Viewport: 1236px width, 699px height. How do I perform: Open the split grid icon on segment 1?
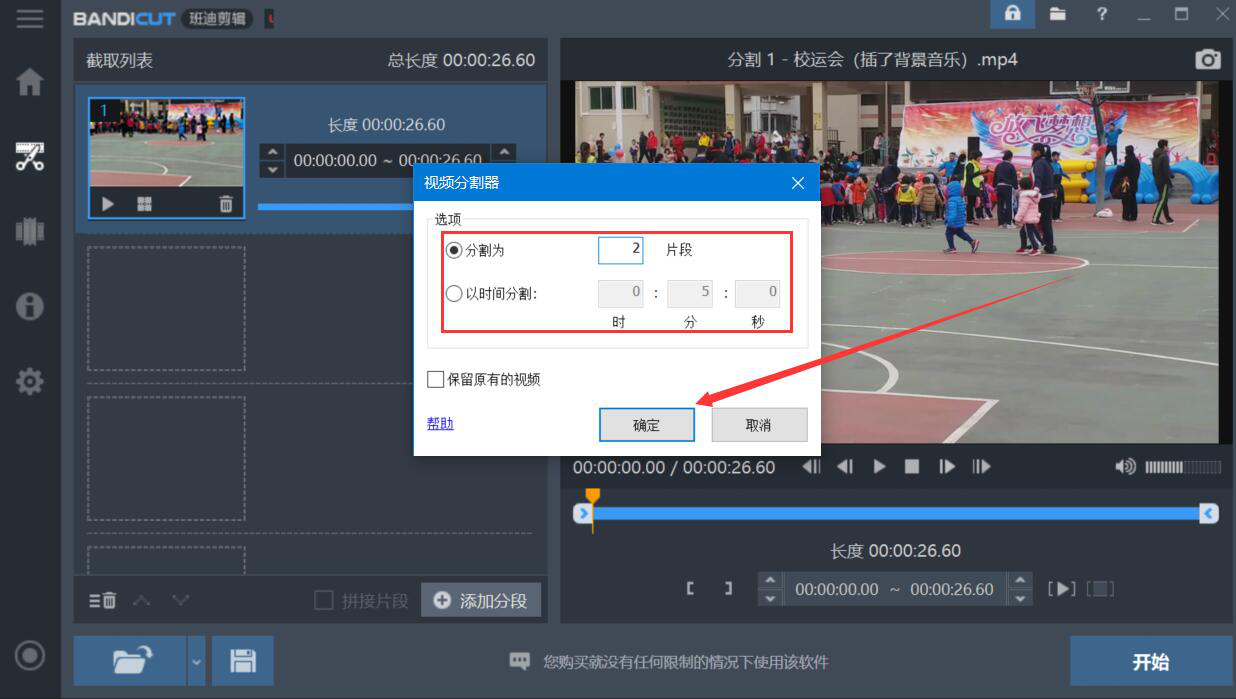point(145,204)
